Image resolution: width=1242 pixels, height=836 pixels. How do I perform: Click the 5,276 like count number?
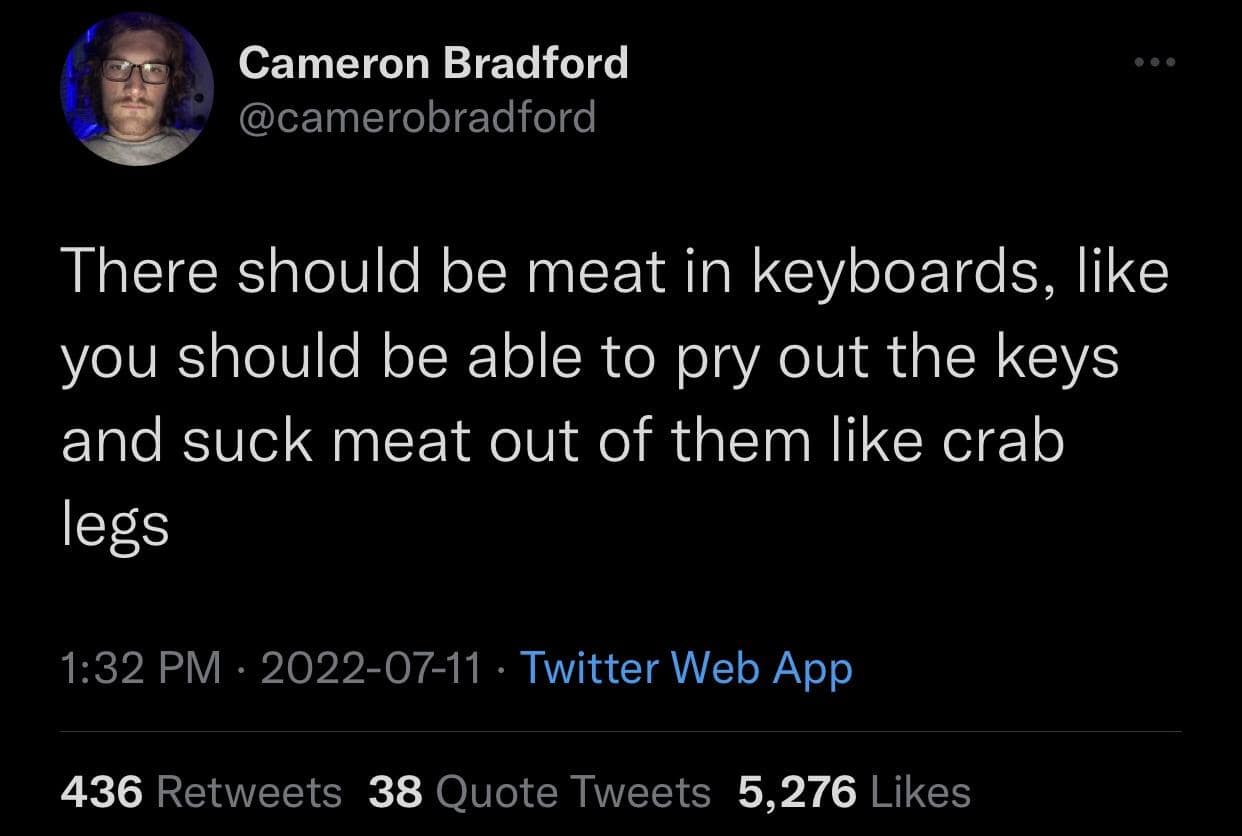(x=797, y=792)
